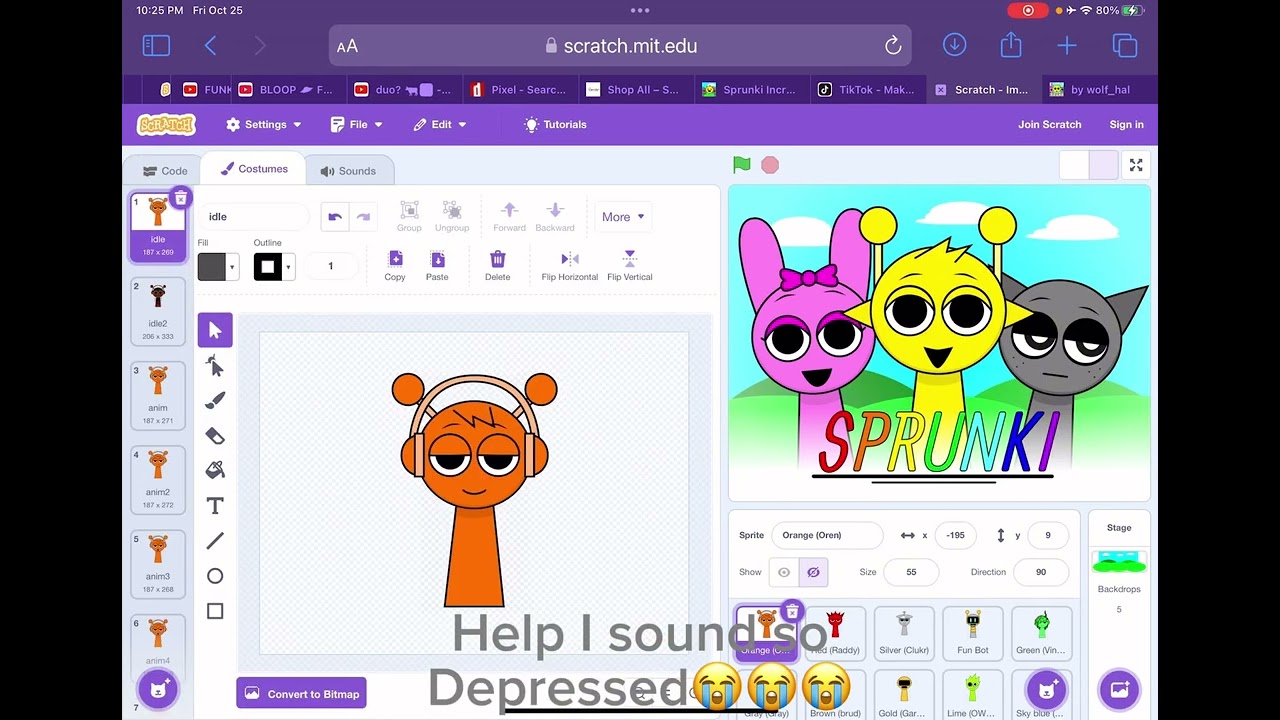The width and height of the screenshot is (1280, 720).
Task: Open the Edit menu
Action: [x=441, y=124]
